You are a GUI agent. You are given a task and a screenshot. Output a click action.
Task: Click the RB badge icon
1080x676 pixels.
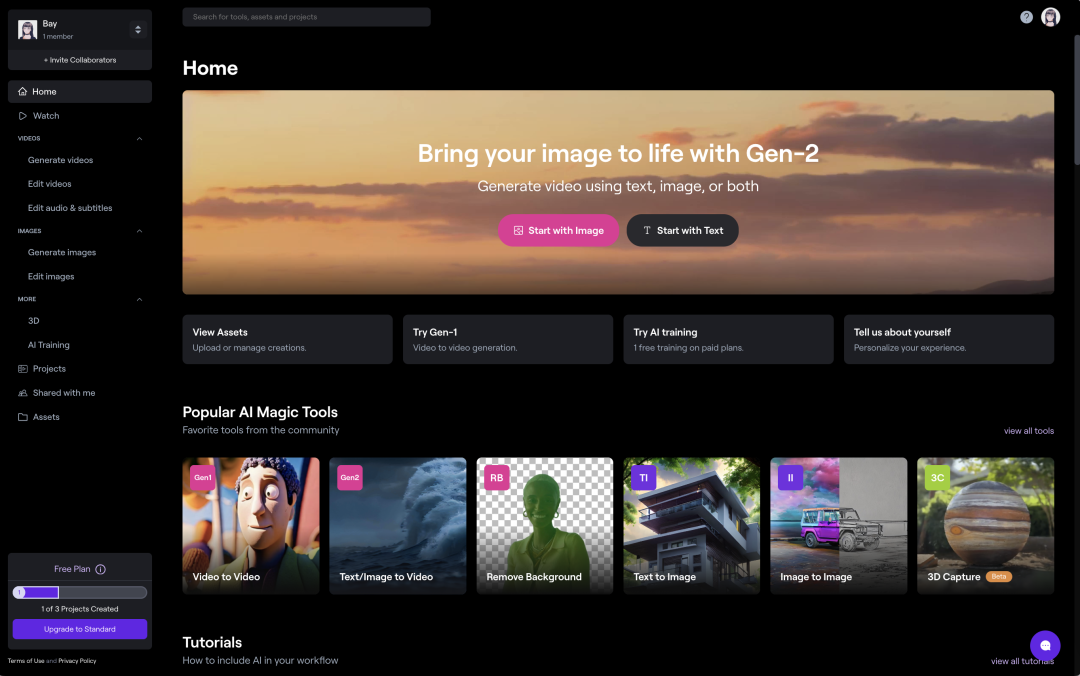[x=497, y=478]
